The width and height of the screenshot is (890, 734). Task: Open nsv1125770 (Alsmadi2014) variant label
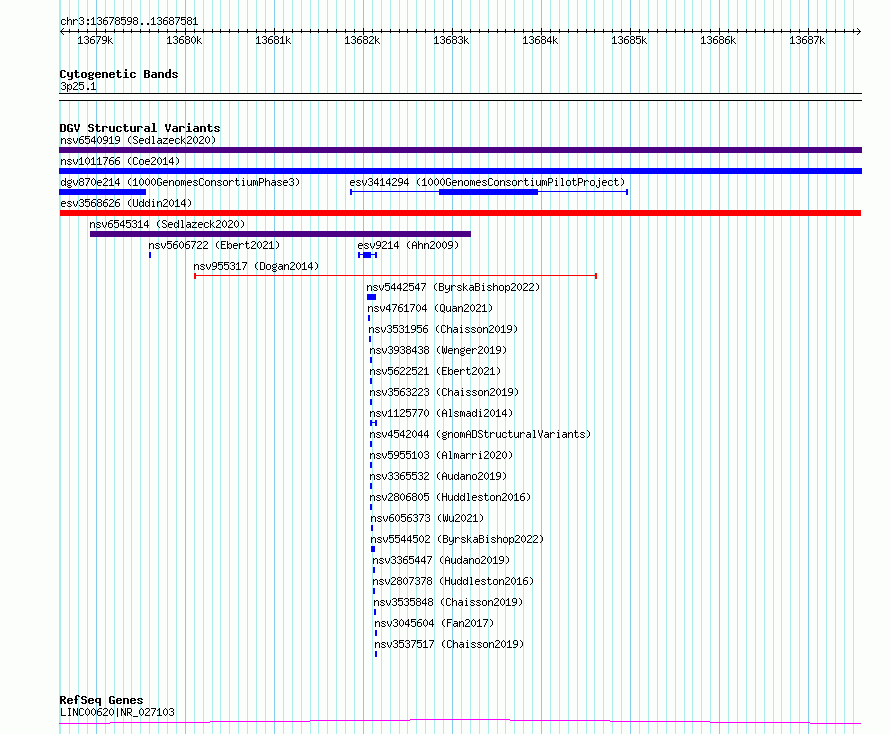441,413
